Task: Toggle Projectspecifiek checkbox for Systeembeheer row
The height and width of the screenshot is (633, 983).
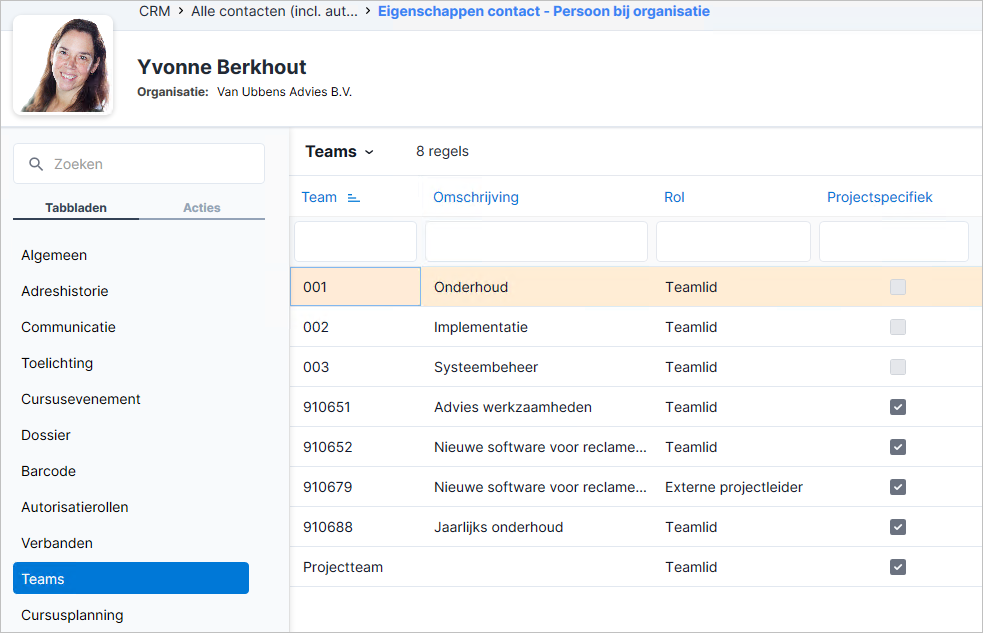Action: coord(898,367)
